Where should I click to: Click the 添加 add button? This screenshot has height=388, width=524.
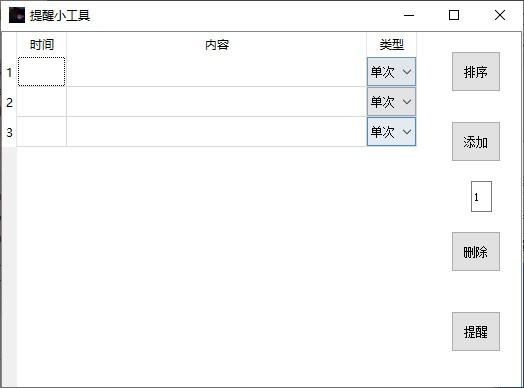(x=476, y=141)
